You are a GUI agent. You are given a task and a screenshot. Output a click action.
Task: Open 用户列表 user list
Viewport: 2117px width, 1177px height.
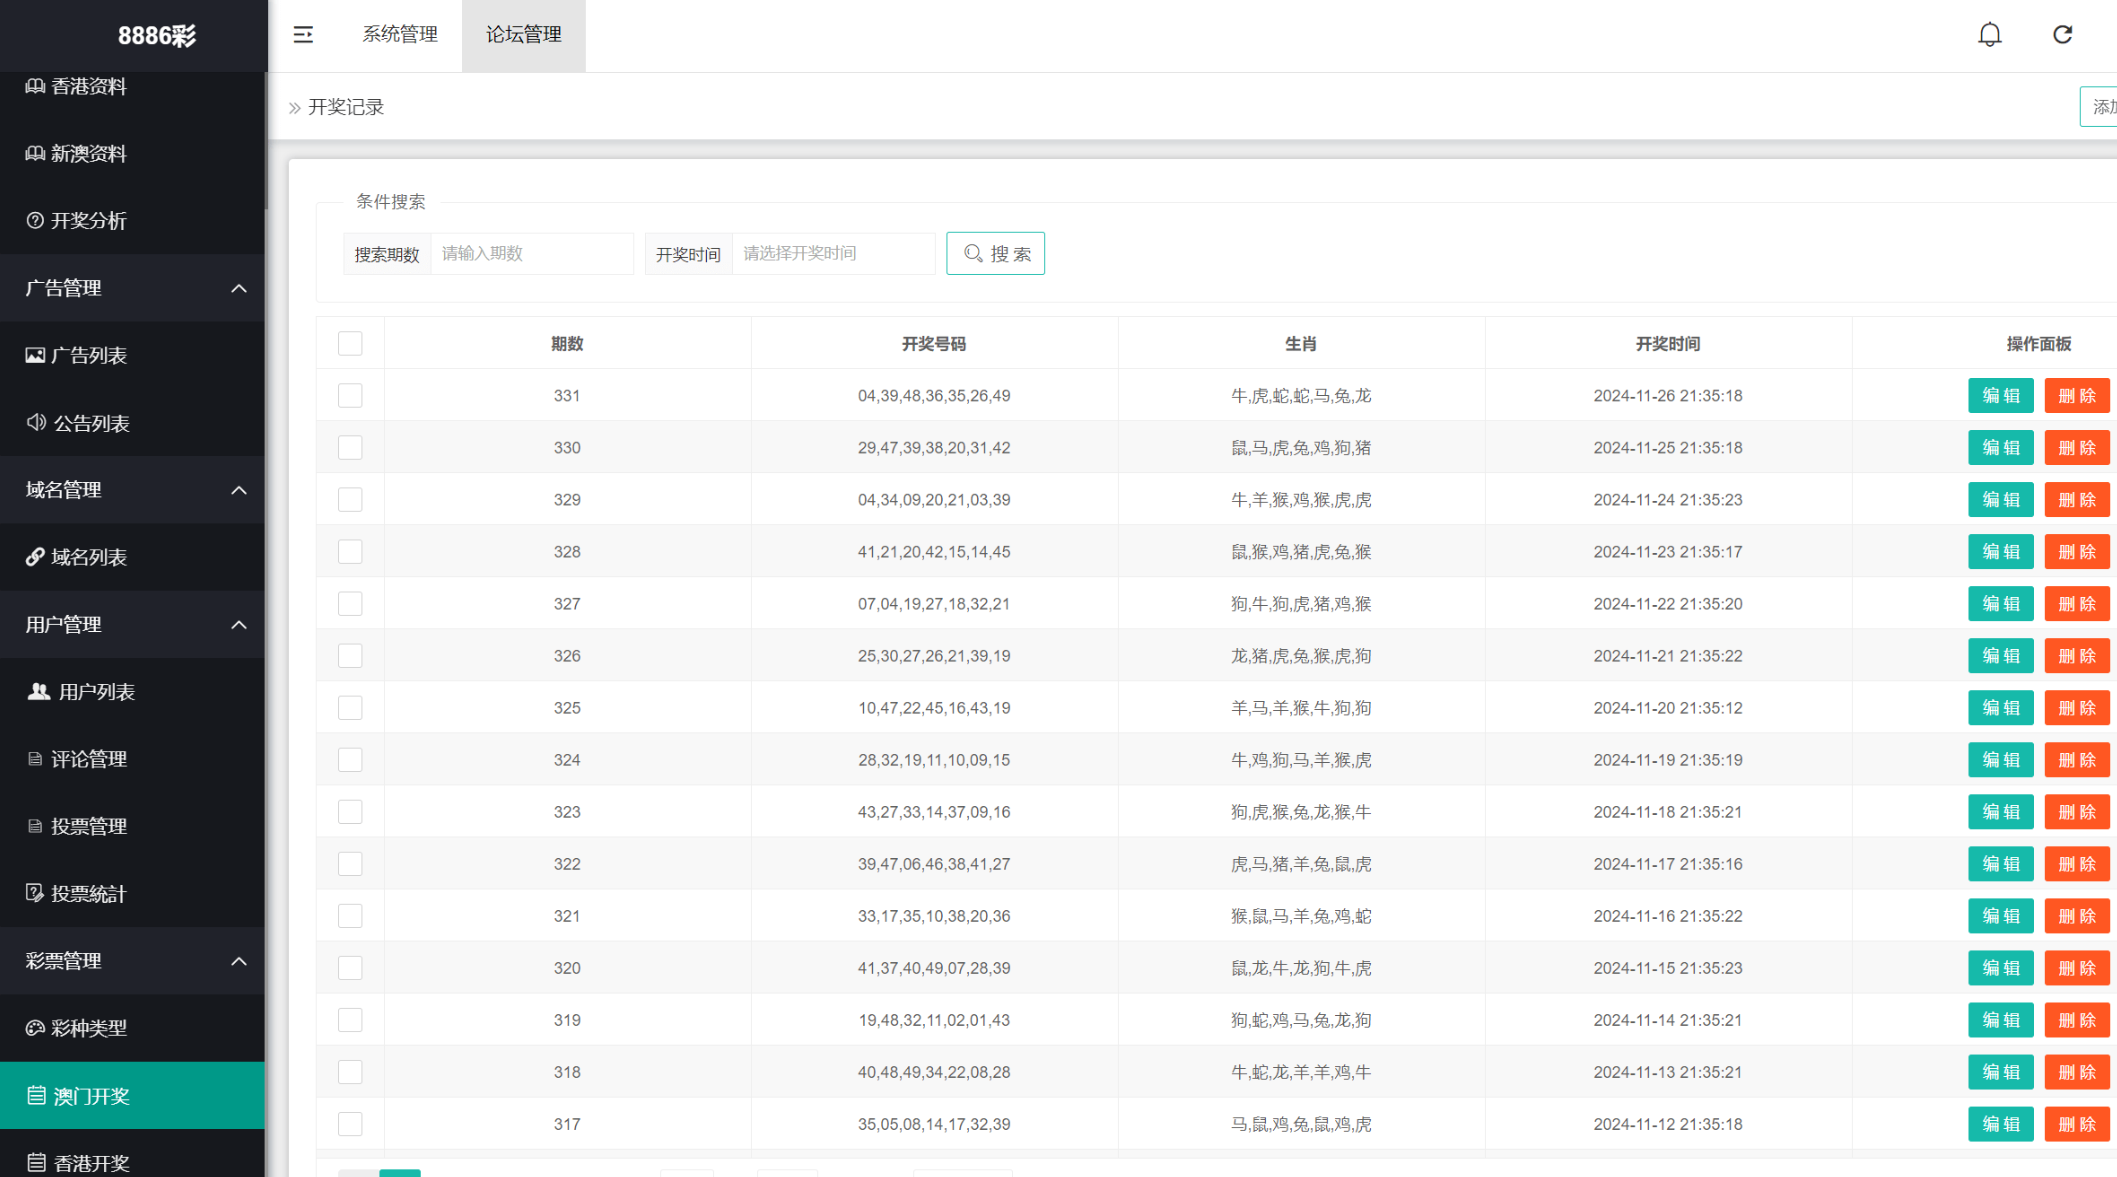pos(96,692)
